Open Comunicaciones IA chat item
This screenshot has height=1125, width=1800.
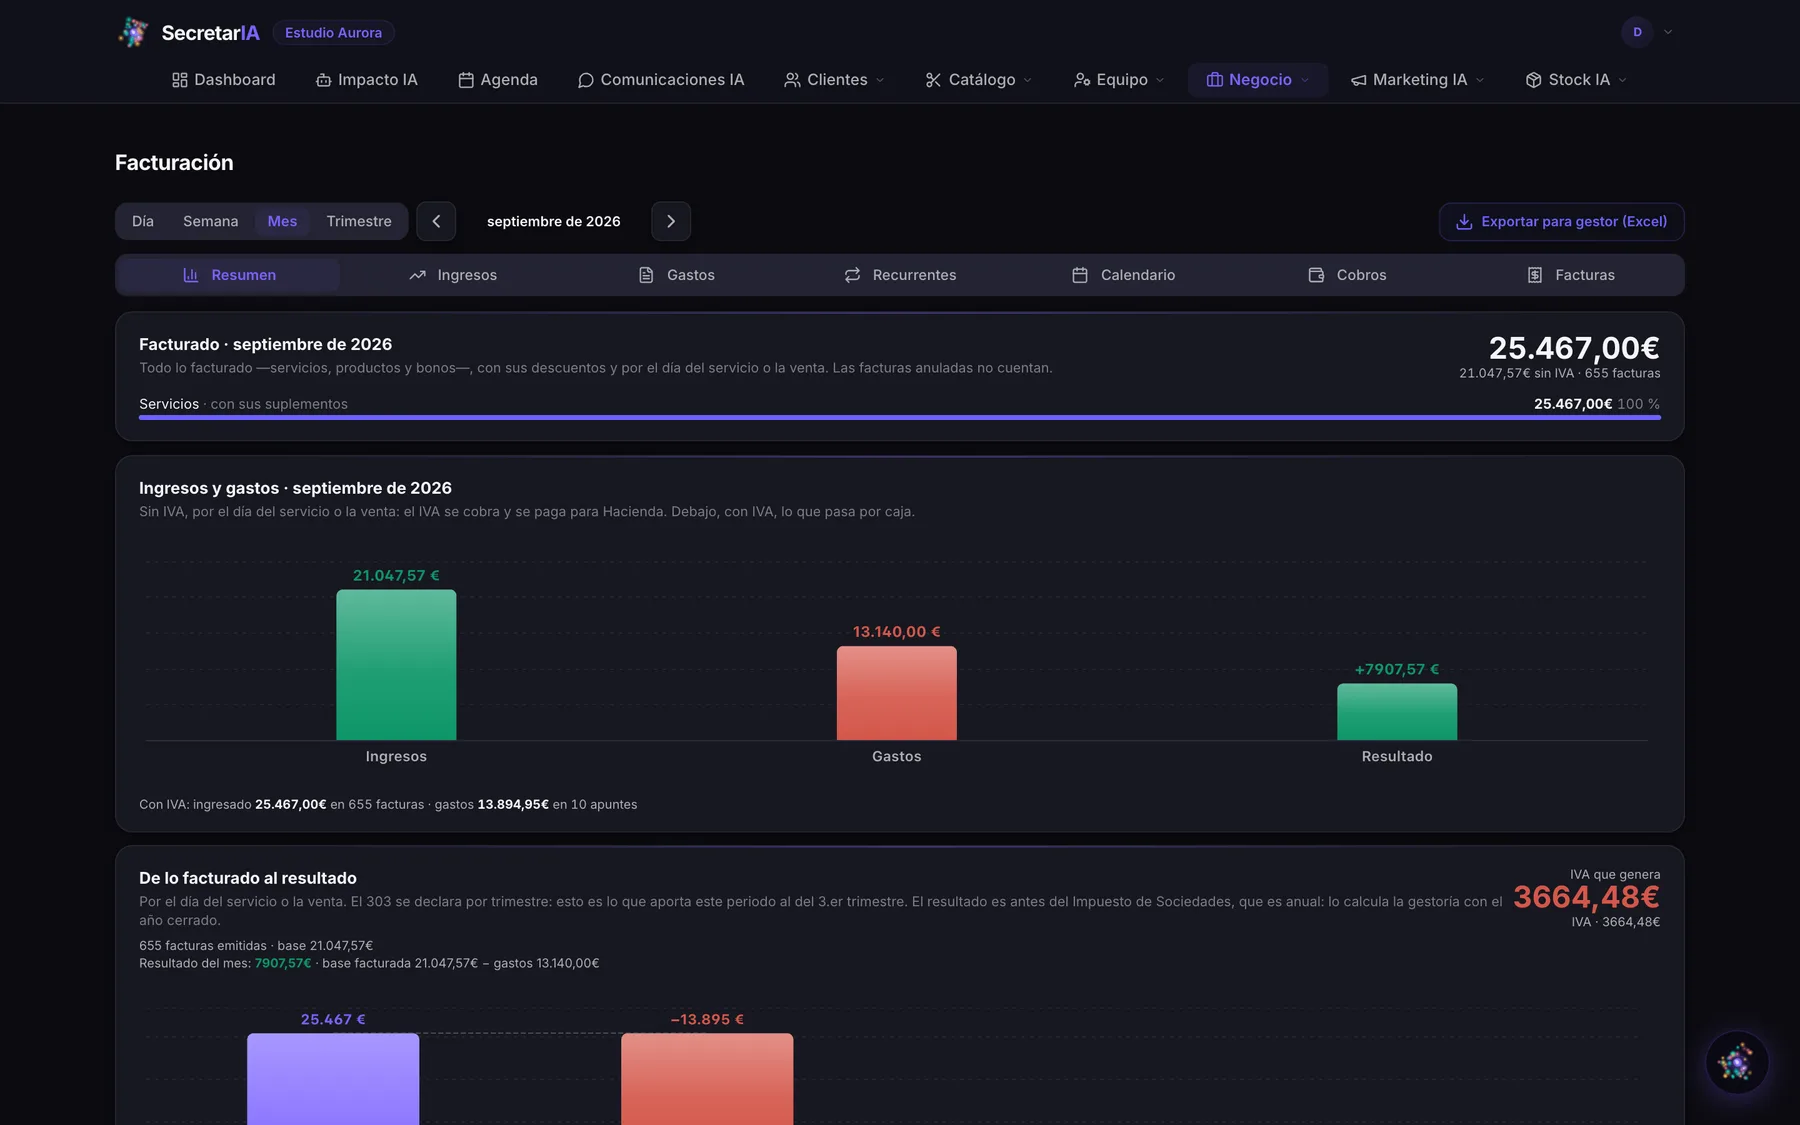pyautogui.click(x=661, y=80)
